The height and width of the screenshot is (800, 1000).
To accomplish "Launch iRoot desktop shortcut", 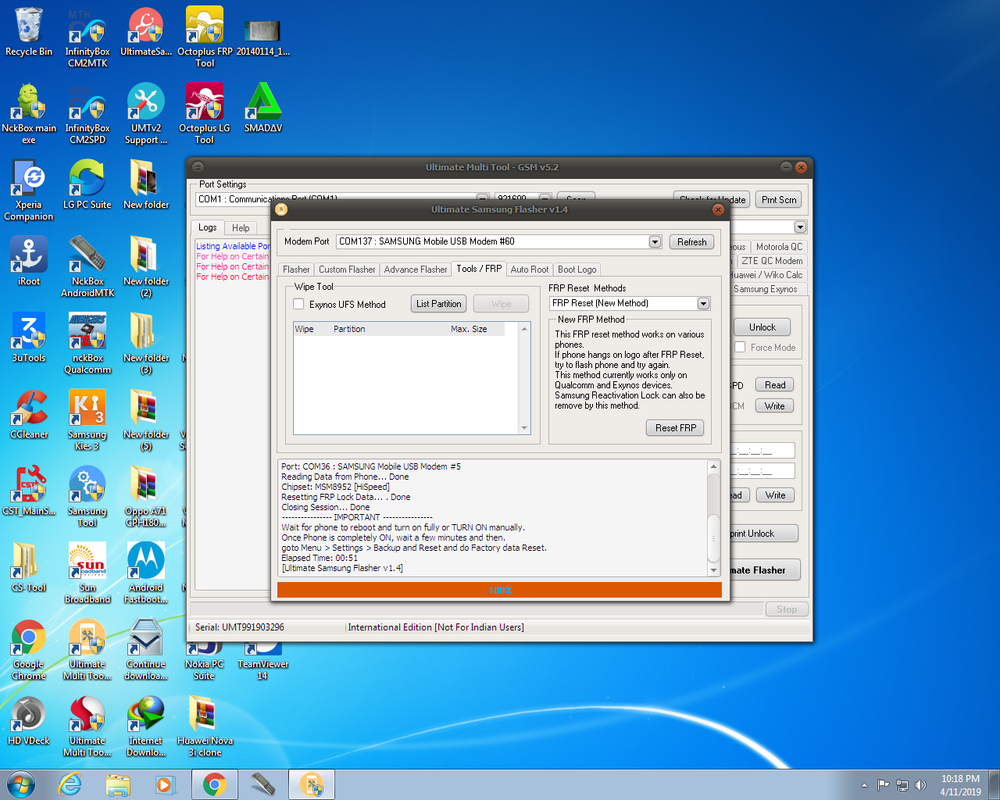I will tap(29, 261).
